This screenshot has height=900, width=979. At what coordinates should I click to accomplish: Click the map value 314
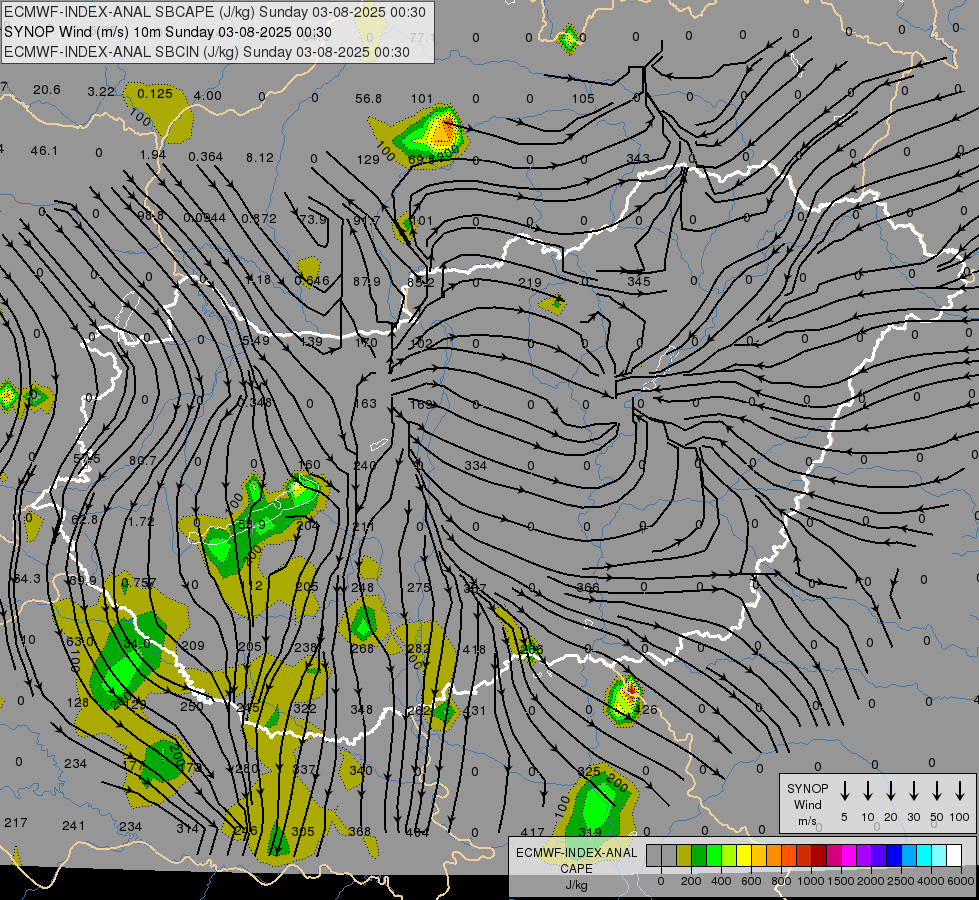[187, 828]
